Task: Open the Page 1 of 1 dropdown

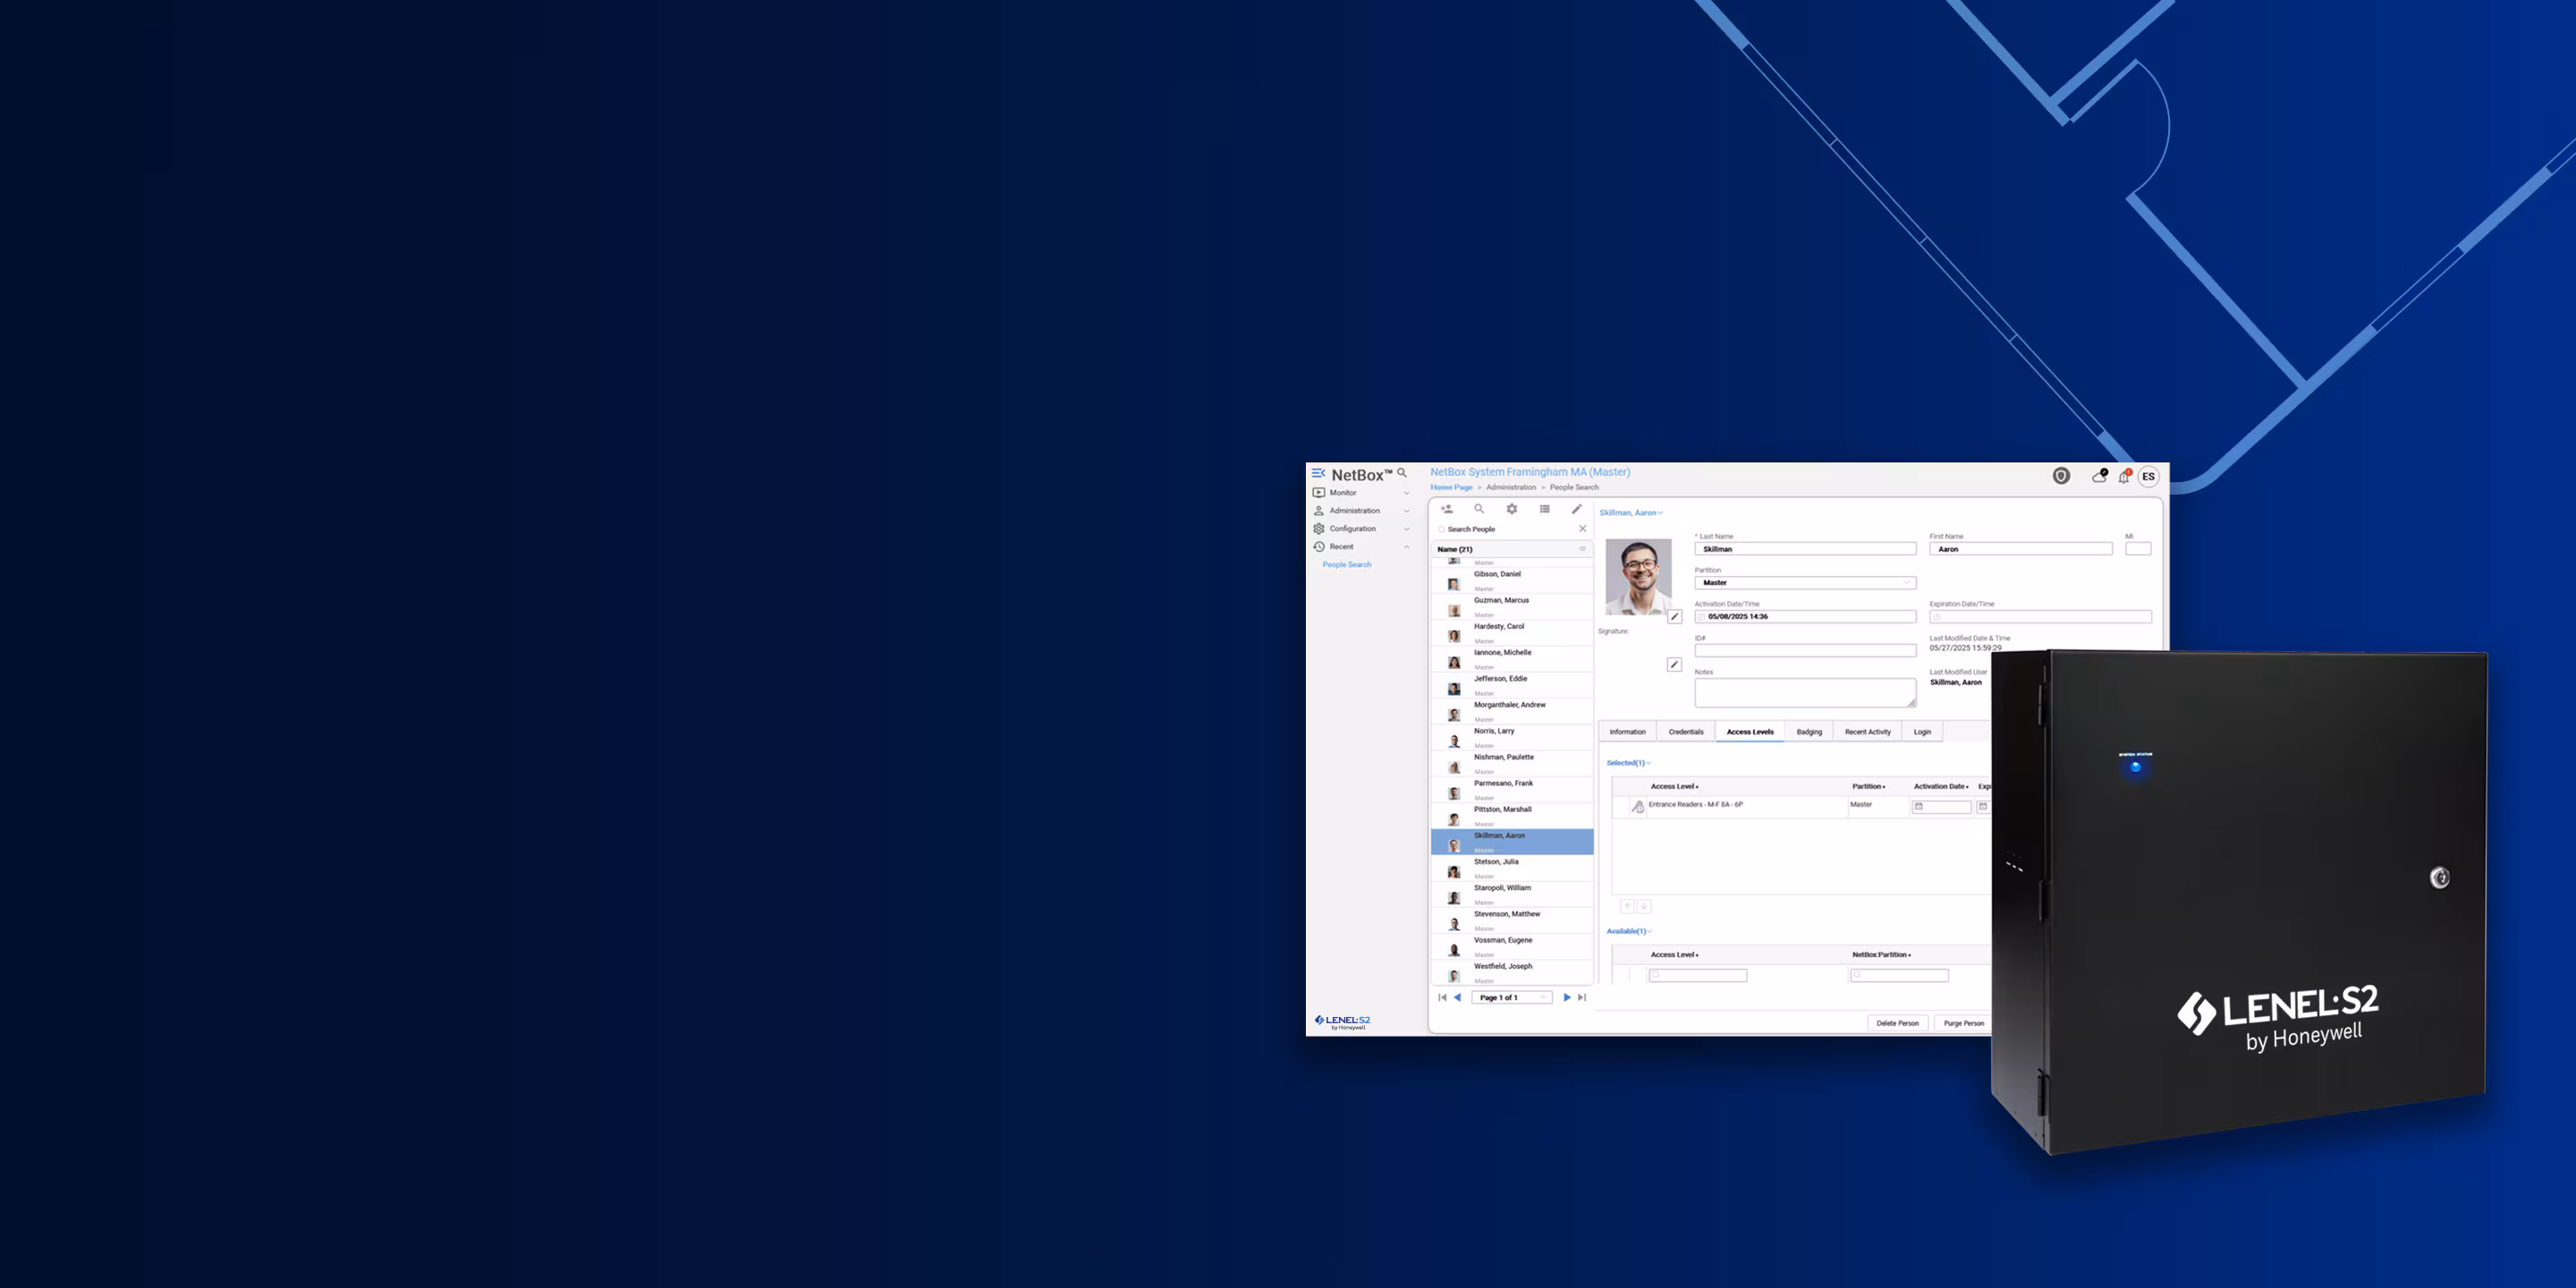Action: pyautogui.click(x=1512, y=997)
